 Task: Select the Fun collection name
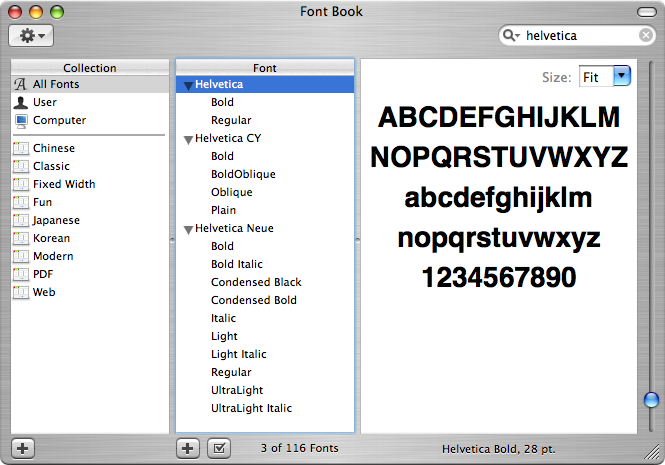(x=42, y=202)
